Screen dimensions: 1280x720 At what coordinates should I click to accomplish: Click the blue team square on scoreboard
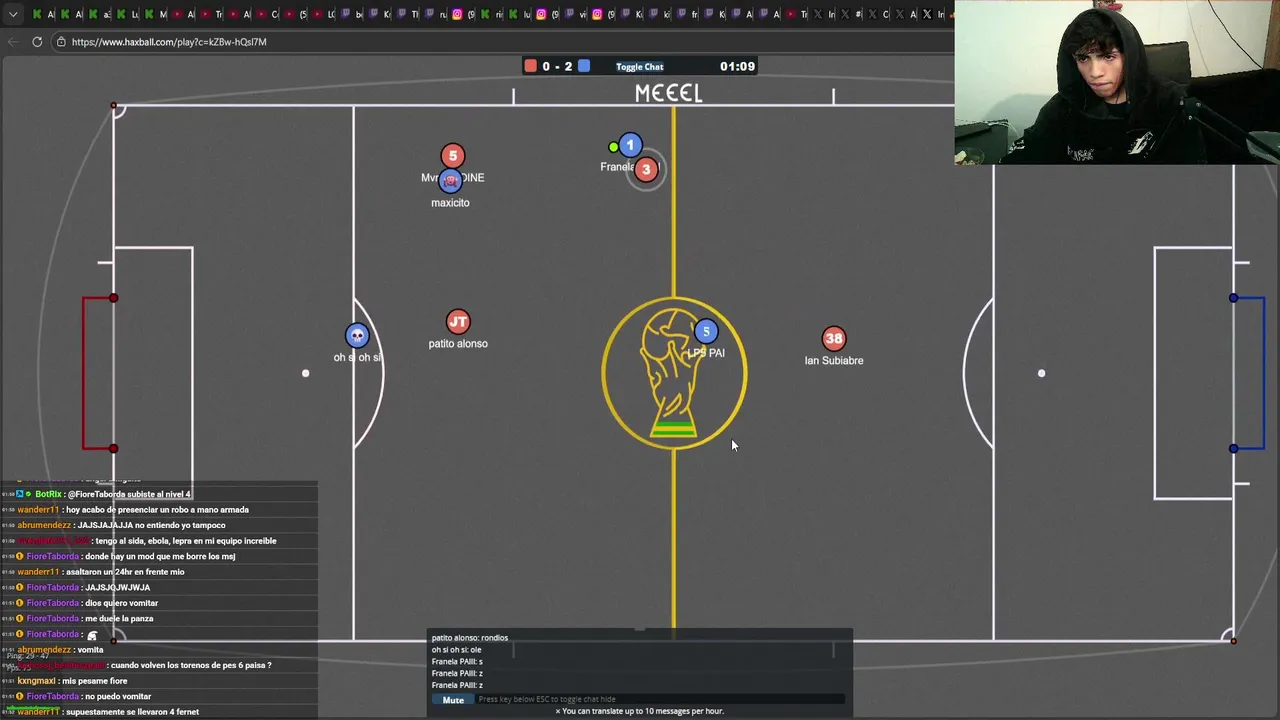[584, 66]
